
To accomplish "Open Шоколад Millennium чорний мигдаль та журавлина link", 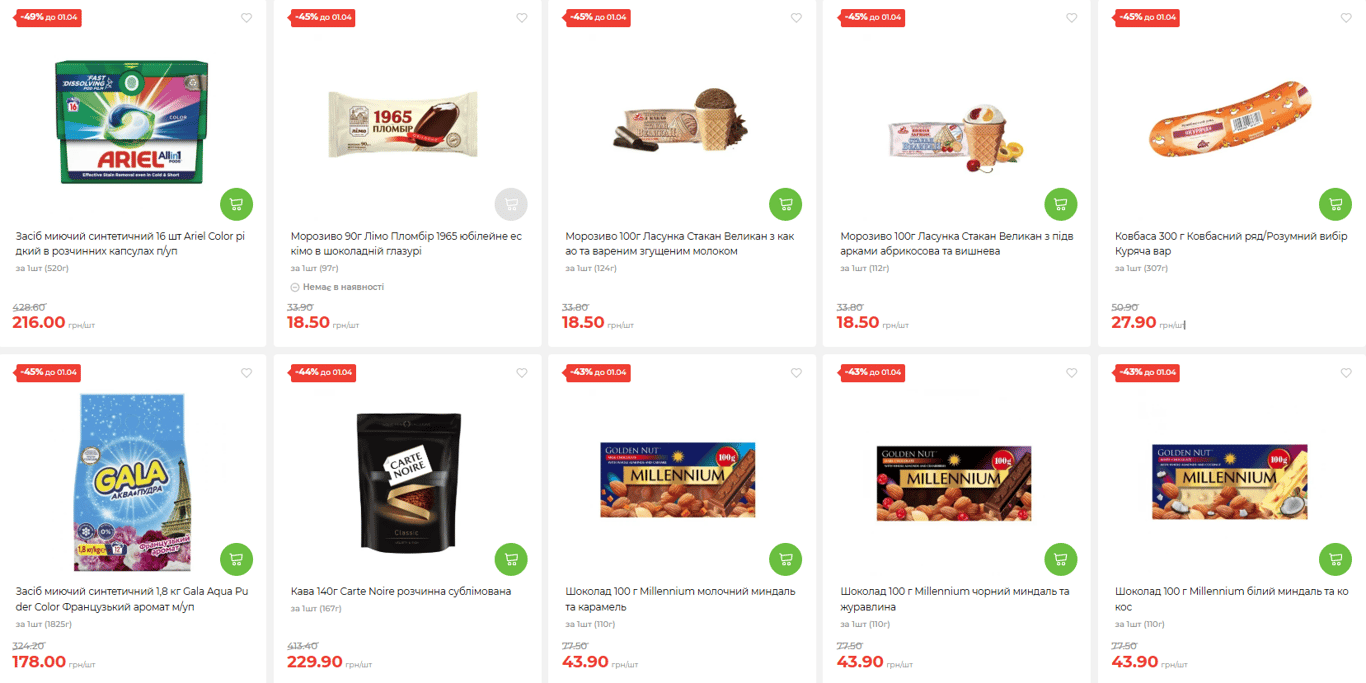I will [955, 599].
